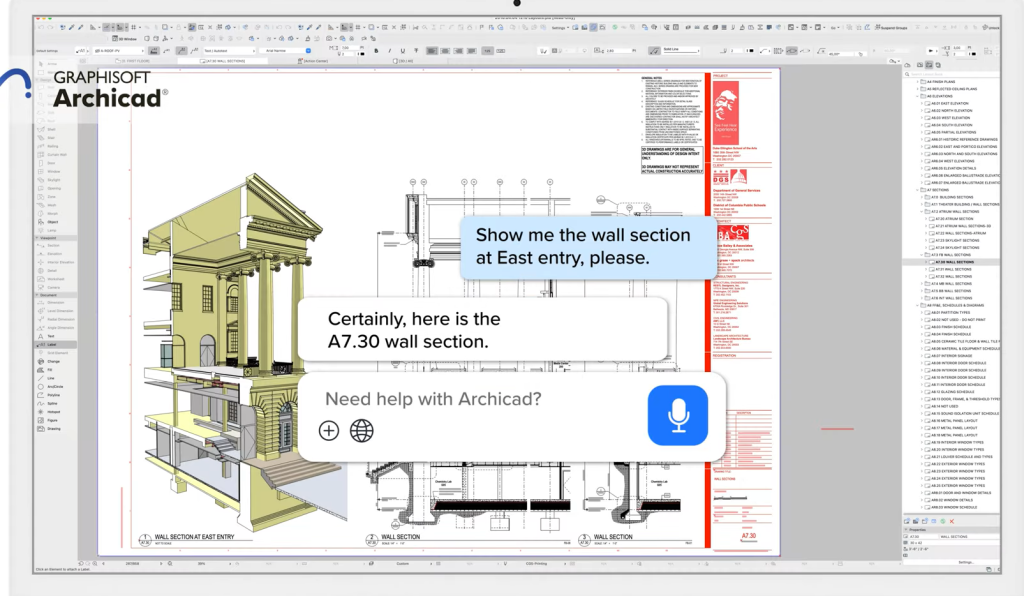The image size is (1024, 596).
Task: Open the A-ROOF-PV layer dropdown
Action: [x=119, y=50]
